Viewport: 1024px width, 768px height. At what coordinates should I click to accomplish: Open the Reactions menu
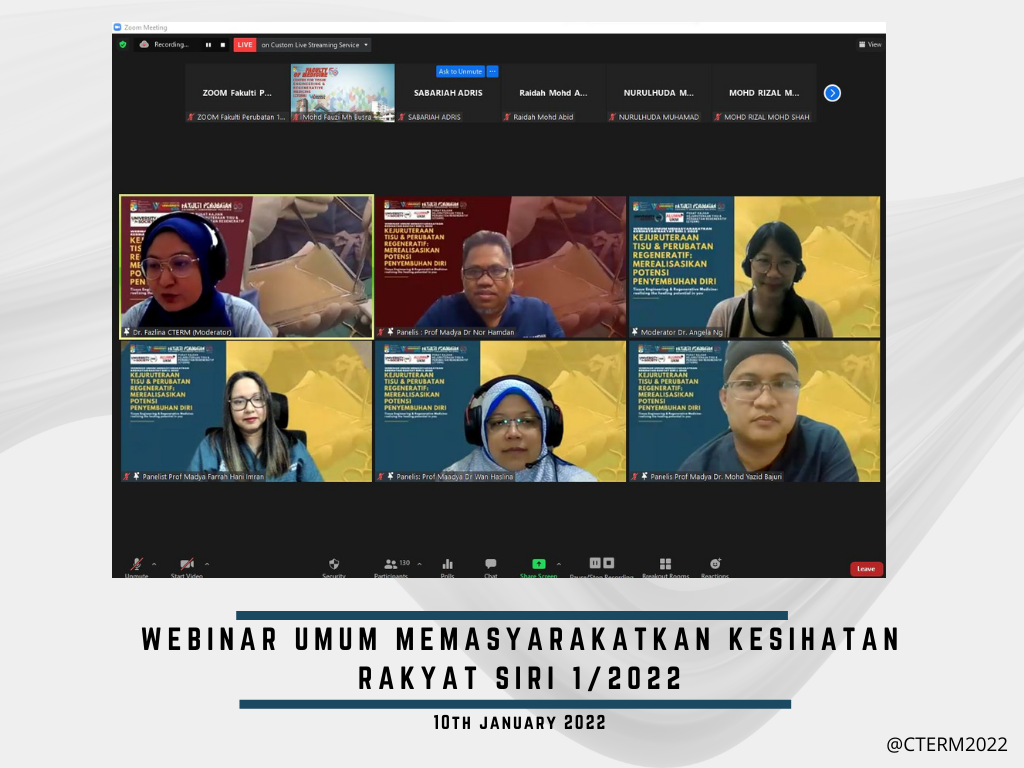tap(715, 565)
